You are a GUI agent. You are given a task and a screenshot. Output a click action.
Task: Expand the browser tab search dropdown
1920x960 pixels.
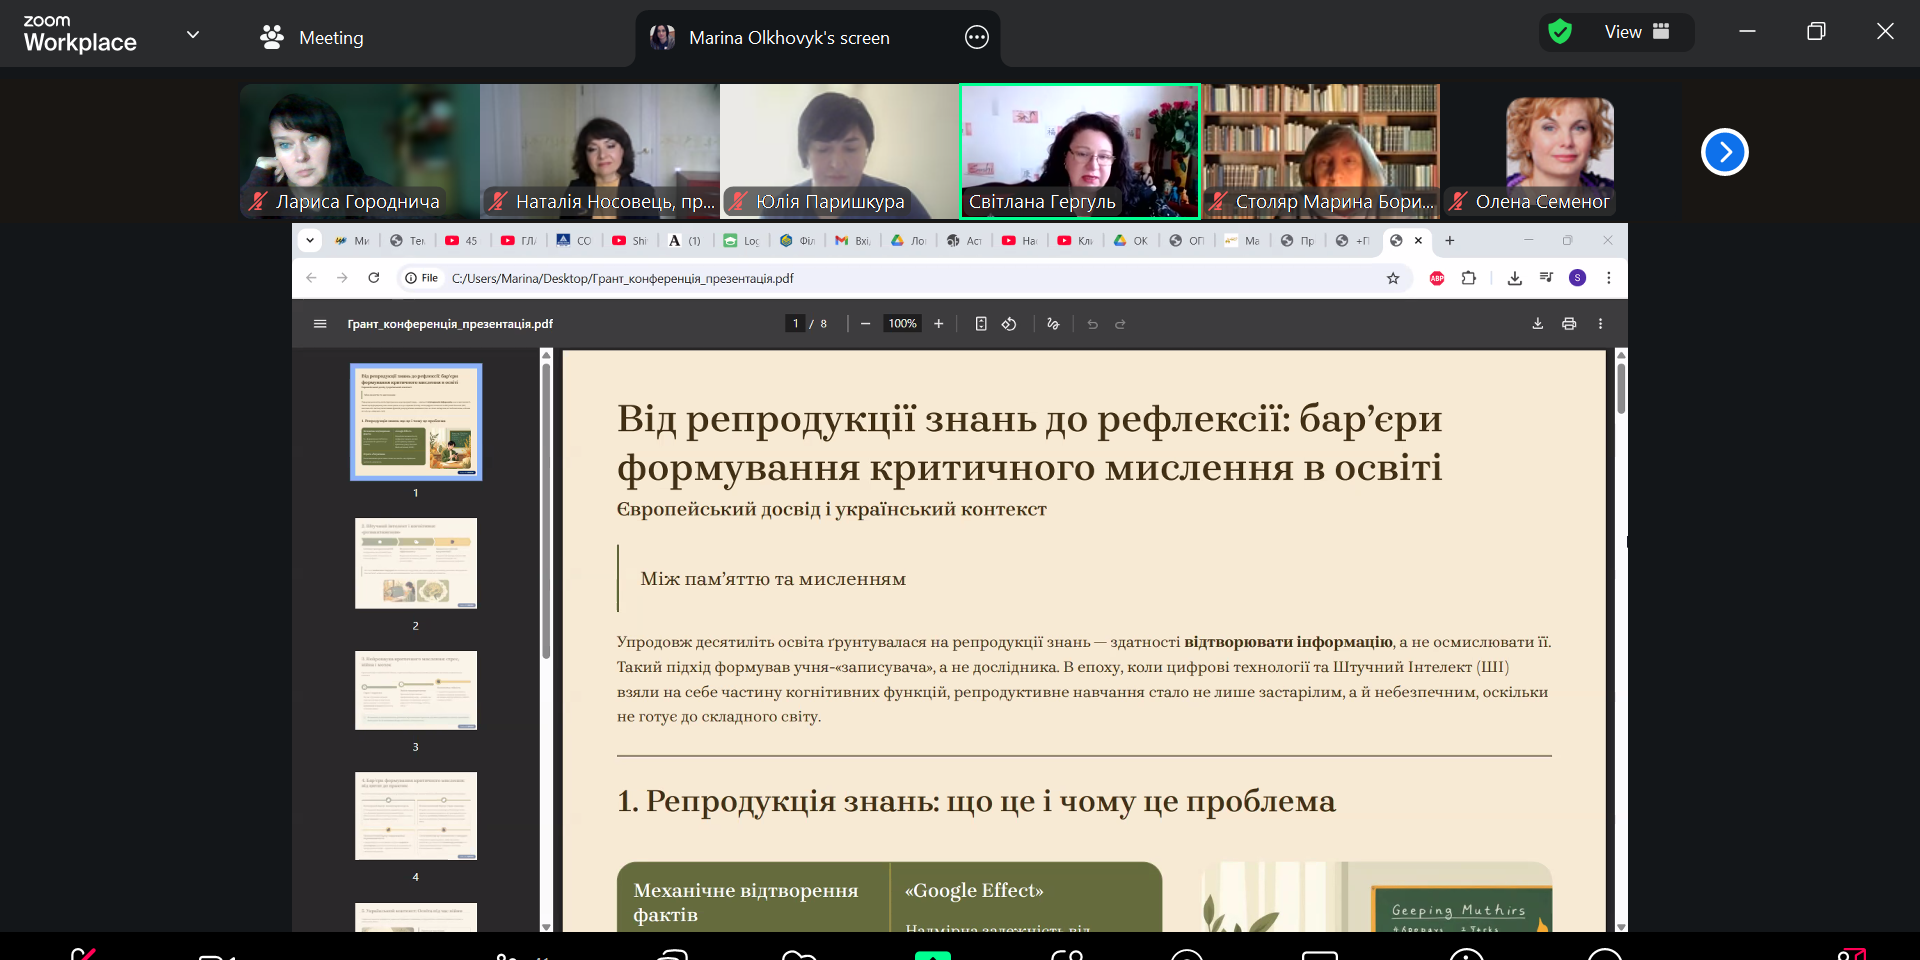(310, 240)
